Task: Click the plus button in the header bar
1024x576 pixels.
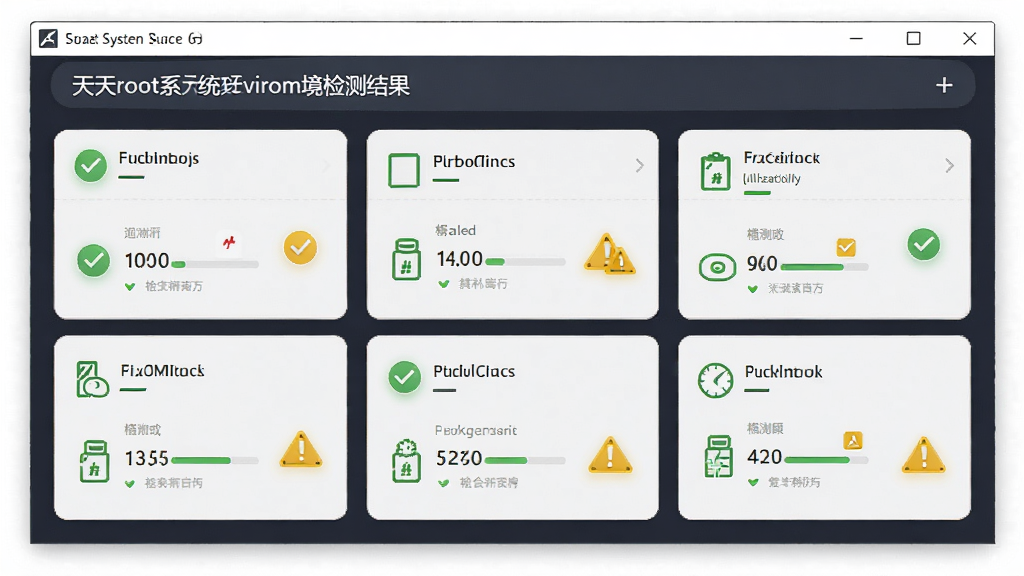Action: pos(944,85)
